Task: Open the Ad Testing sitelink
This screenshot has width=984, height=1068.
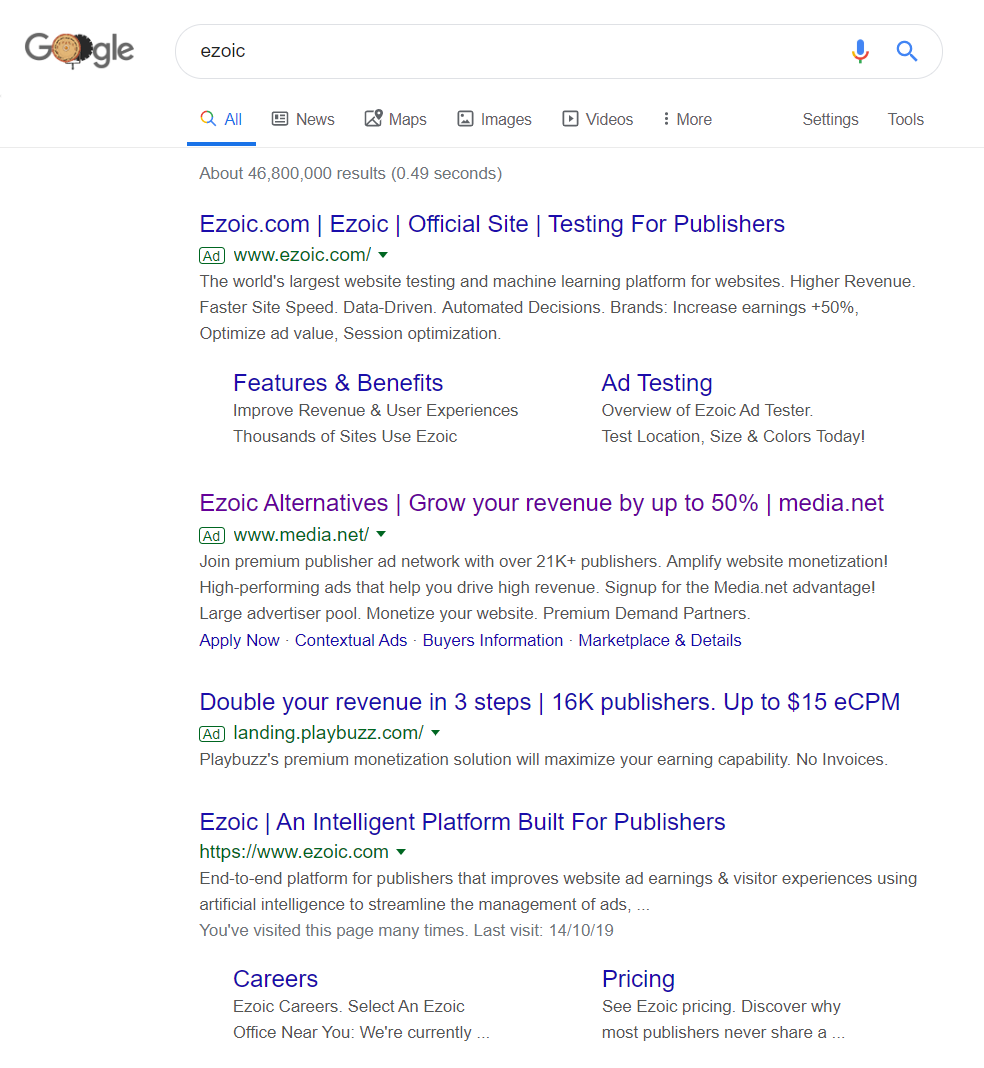Action: click(656, 383)
